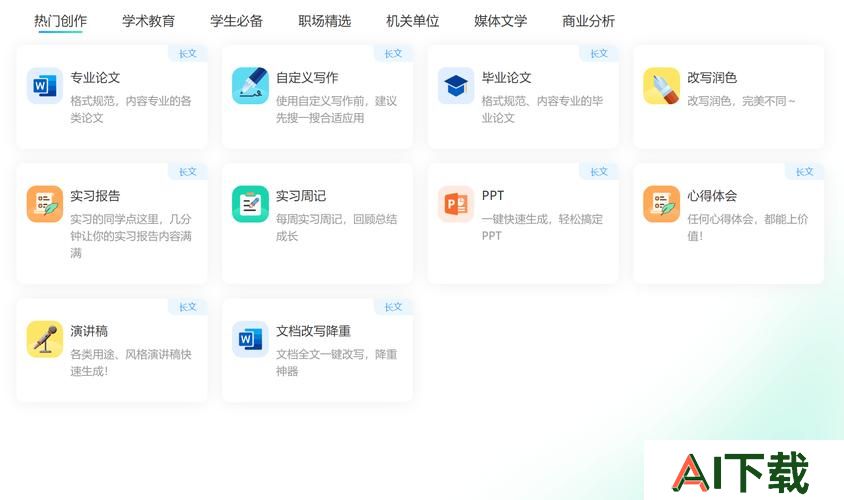The image size is (844, 500).
Task: Select the 职场精选 tab
Action: tap(325, 21)
